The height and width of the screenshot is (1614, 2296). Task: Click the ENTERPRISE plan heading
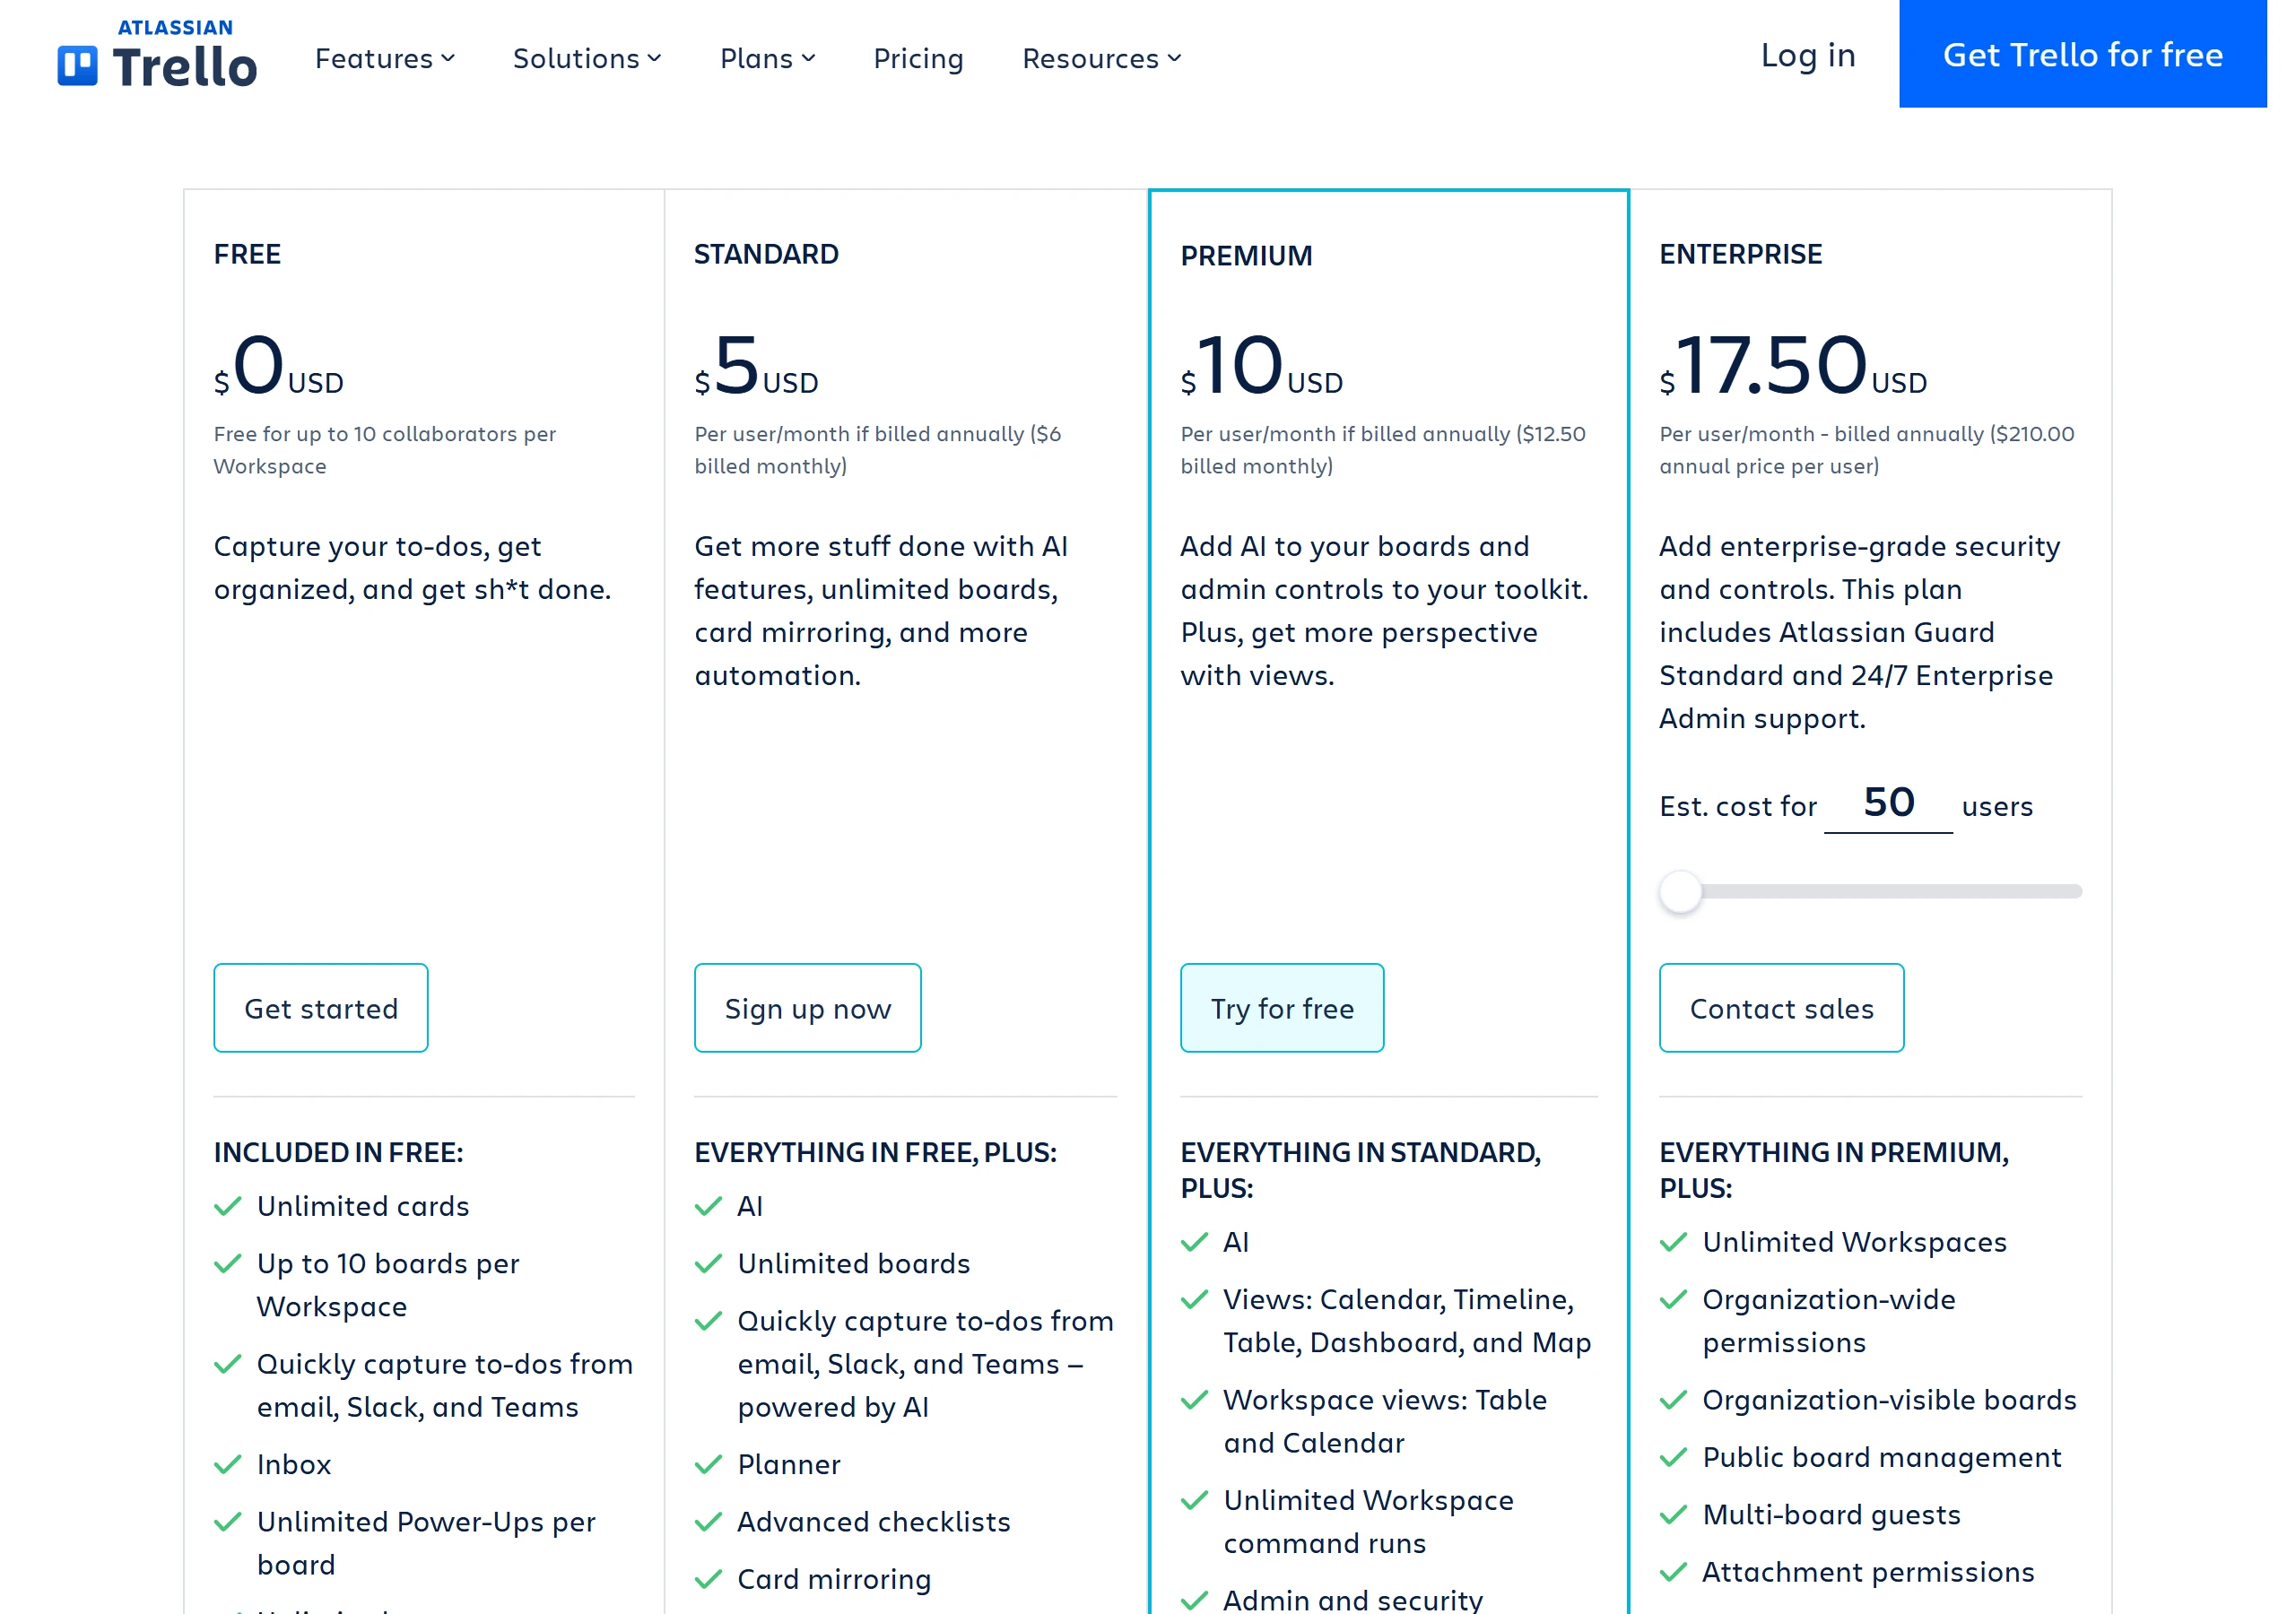pos(1741,254)
